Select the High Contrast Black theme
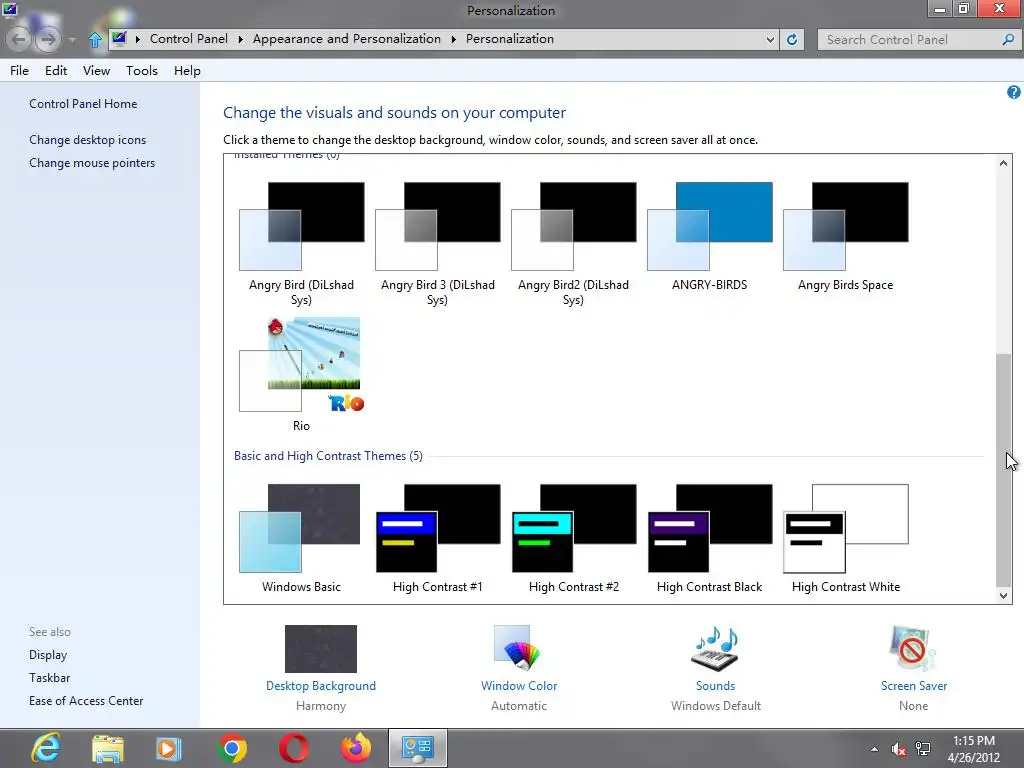 (x=709, y=538)
